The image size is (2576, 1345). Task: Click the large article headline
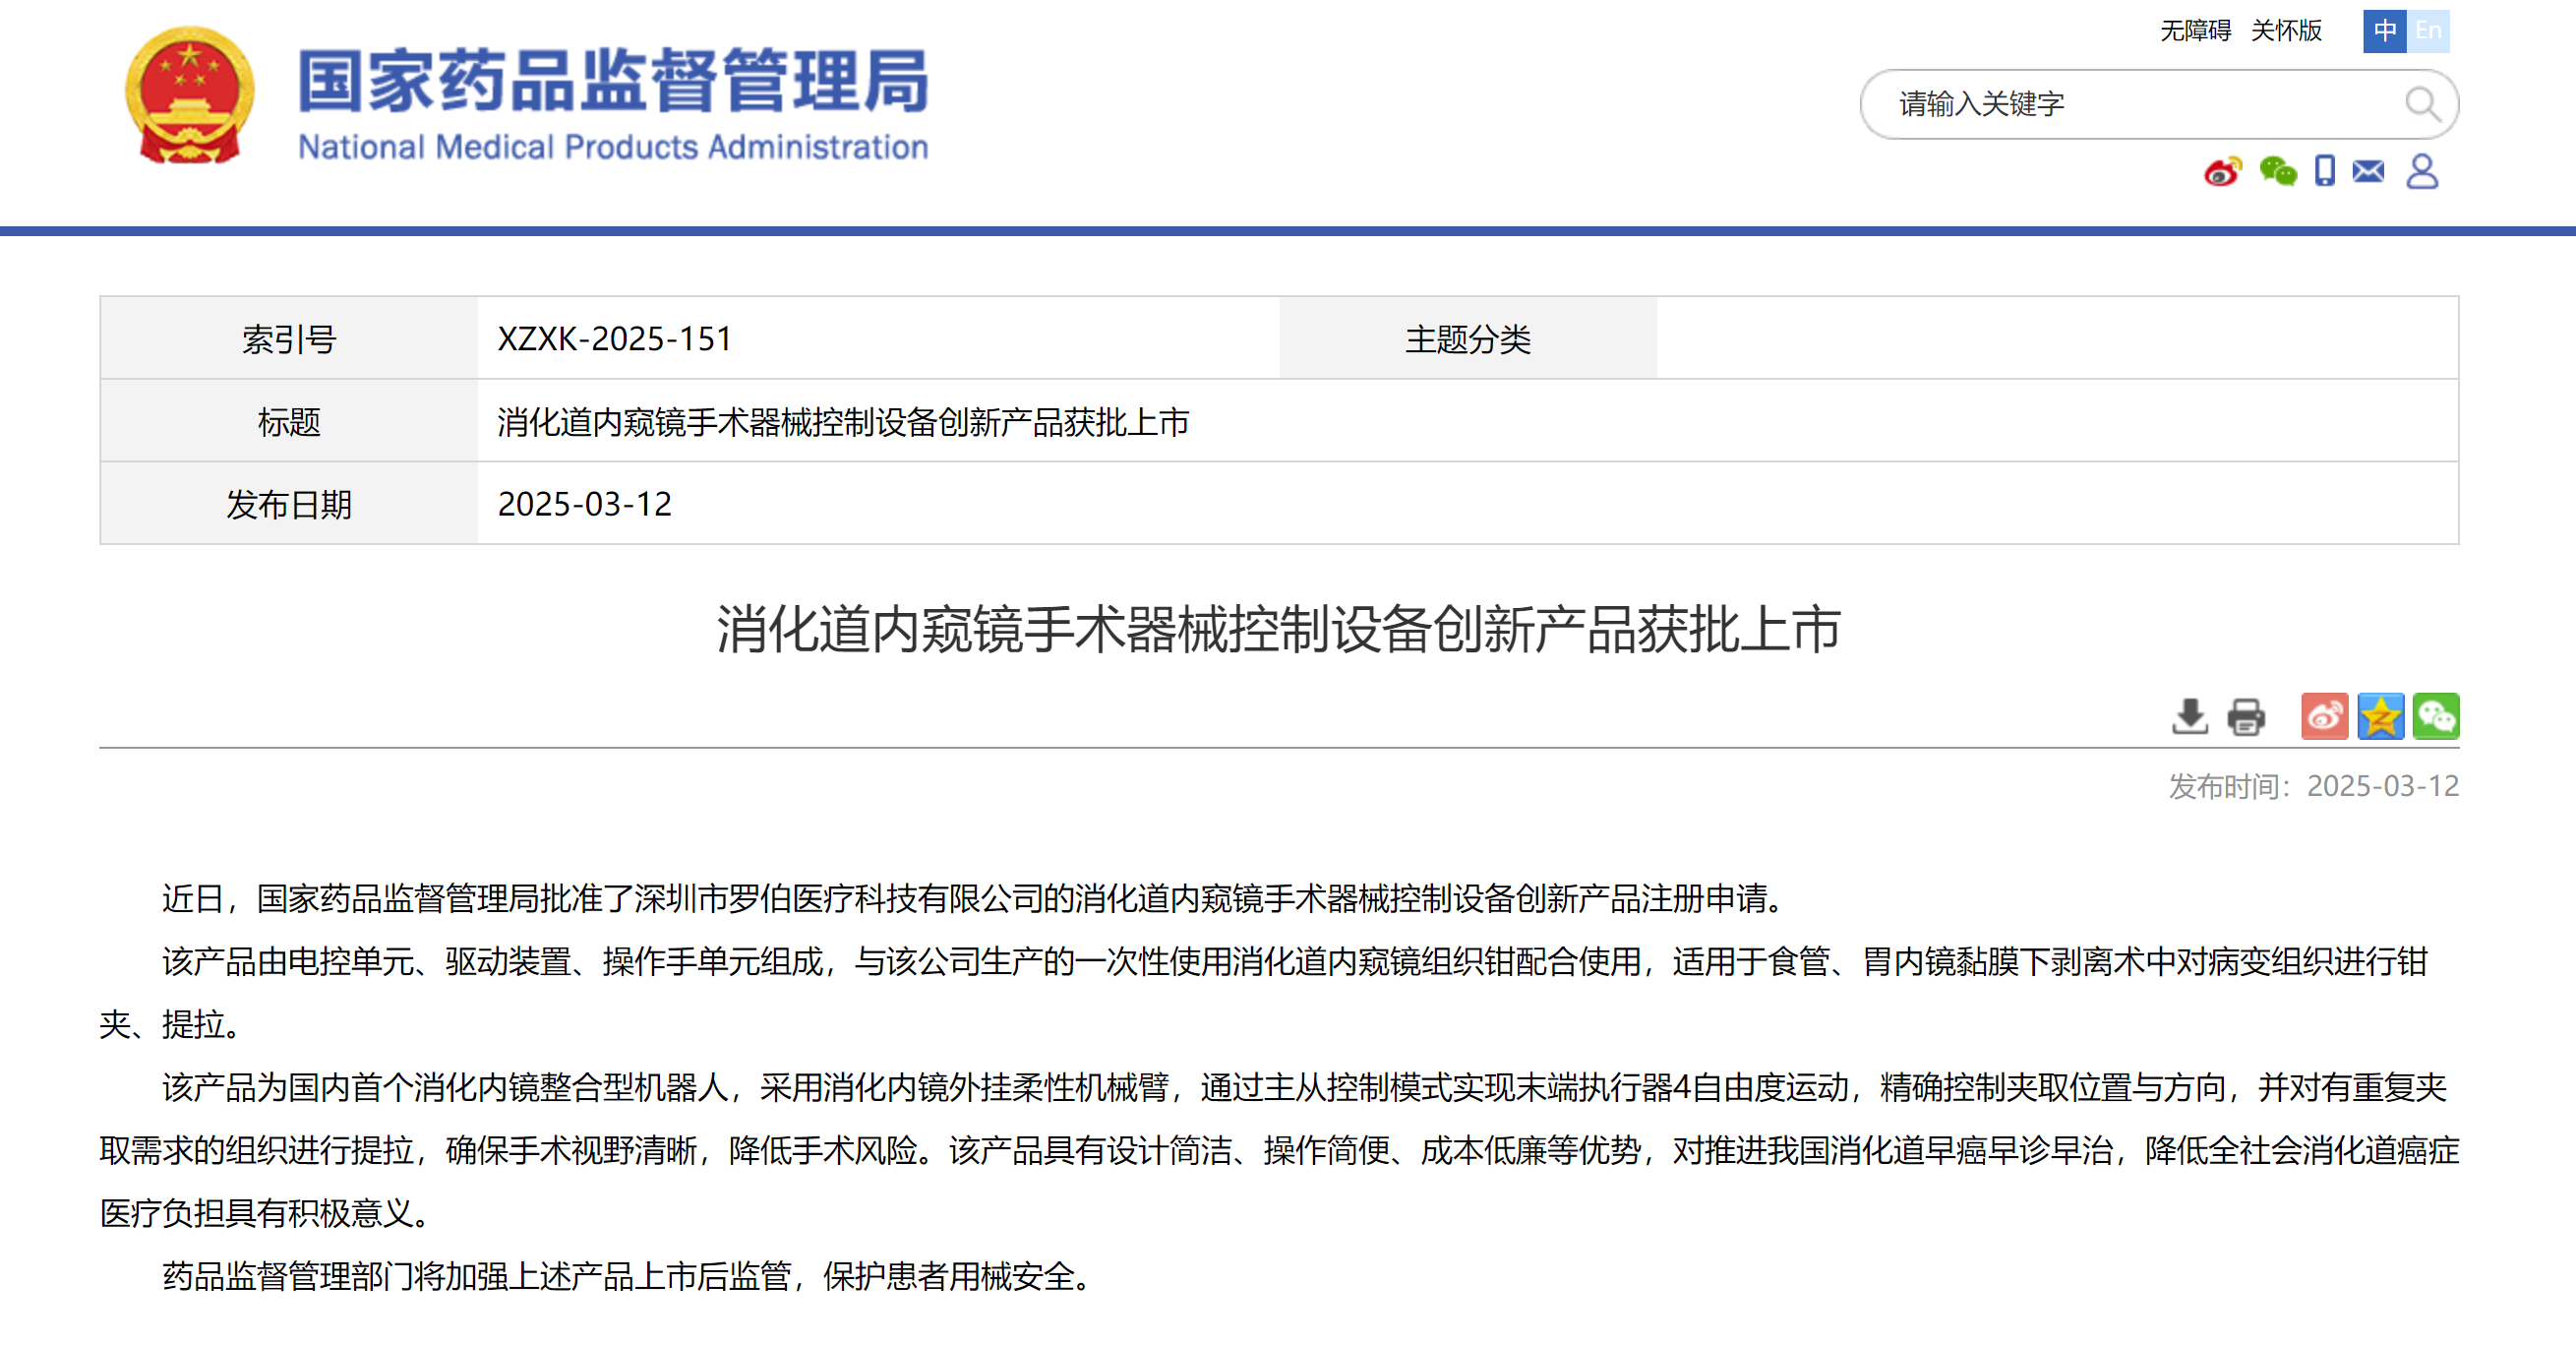tap(1278, 629)
